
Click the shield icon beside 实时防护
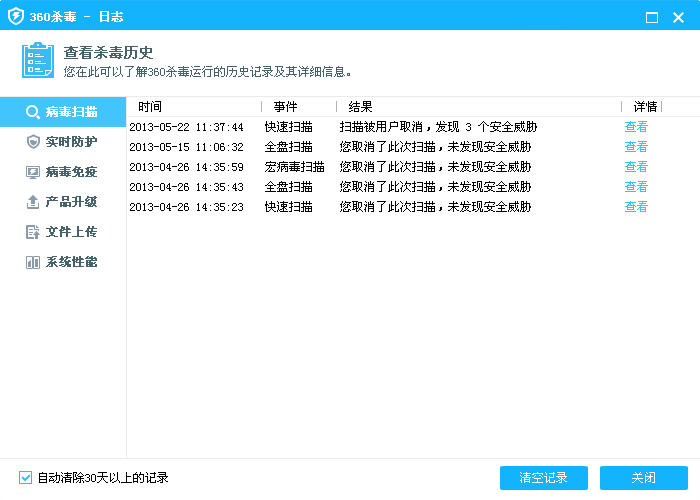(33, 142)
